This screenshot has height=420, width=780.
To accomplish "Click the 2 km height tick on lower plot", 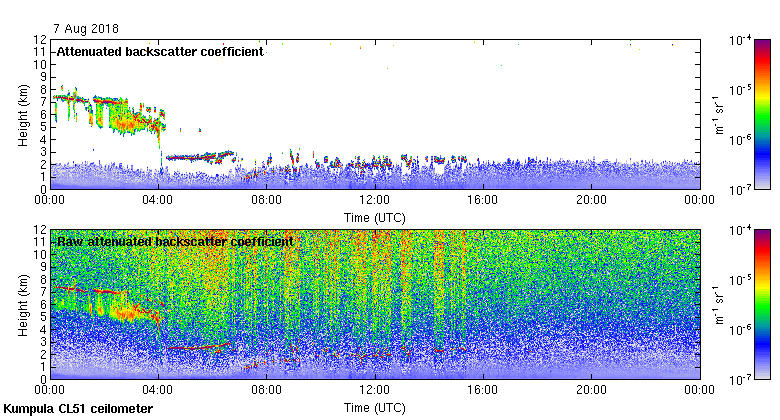I will click(43, 354).
